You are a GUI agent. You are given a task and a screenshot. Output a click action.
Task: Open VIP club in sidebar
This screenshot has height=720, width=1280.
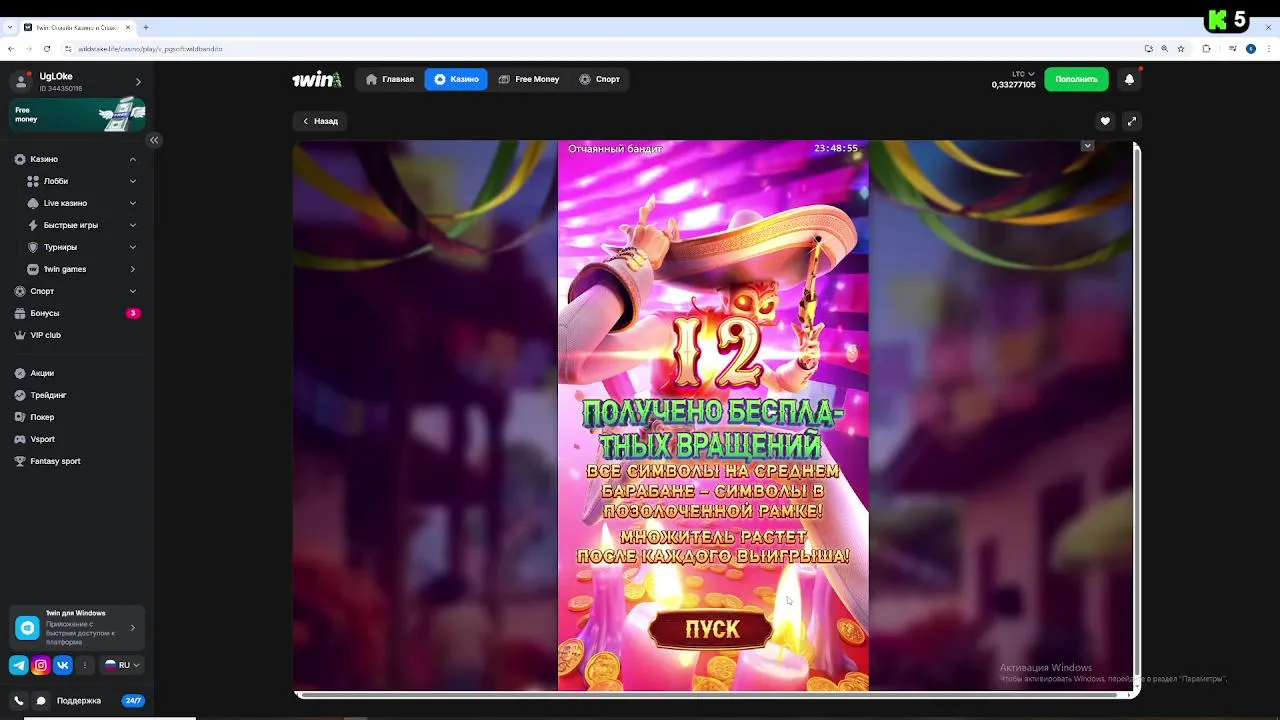77,335
